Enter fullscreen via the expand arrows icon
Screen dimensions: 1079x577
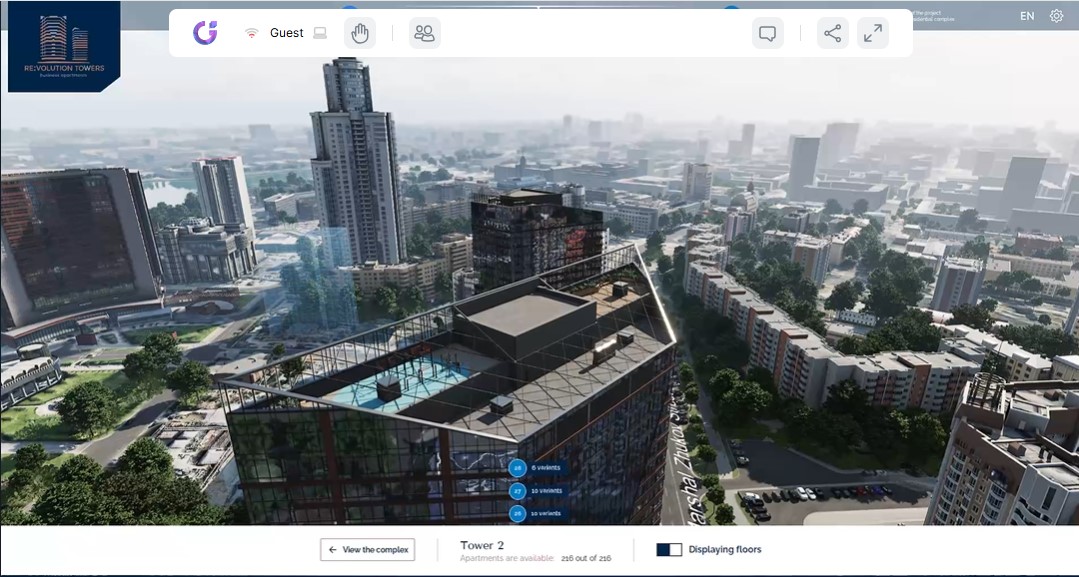pos(872,32)
